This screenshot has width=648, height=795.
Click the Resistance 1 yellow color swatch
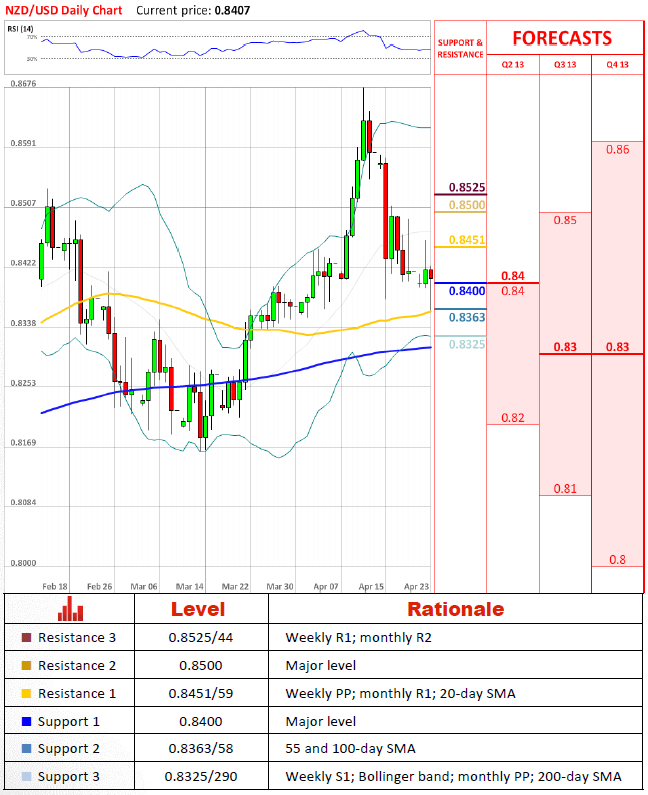pos(26,693)
